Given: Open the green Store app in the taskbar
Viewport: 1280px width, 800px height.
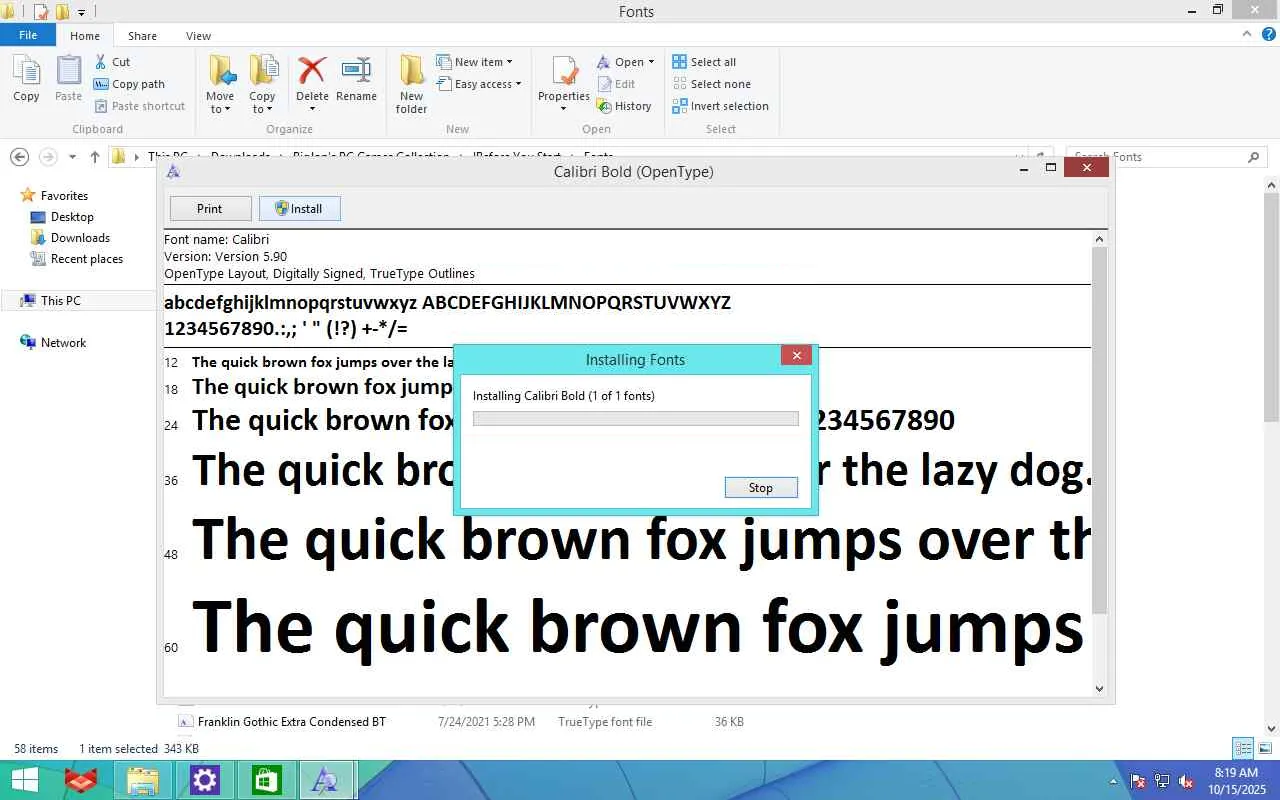Looking at the screenshot, I should 267,780.
